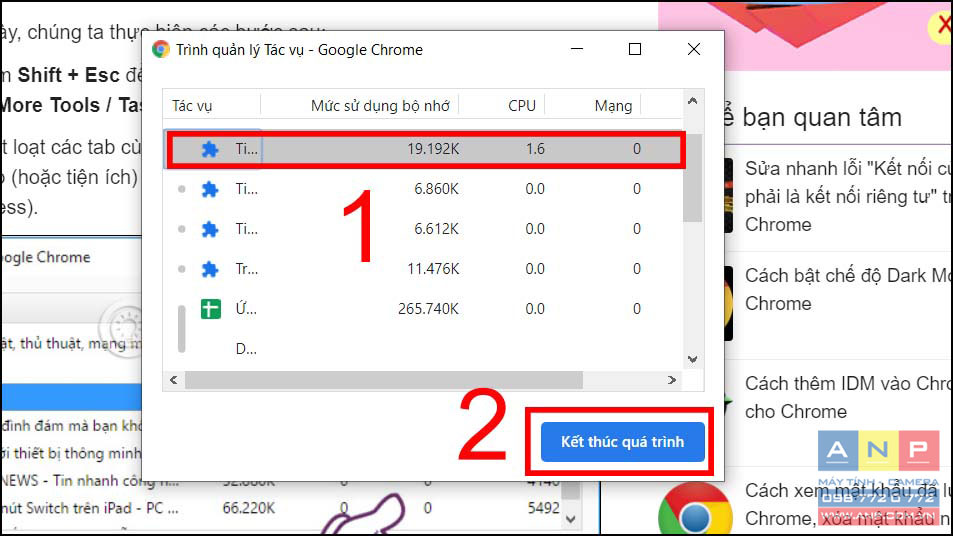Select the task row using 6.612K memory
Screen dimensions: 953x536
coord(423,229)
